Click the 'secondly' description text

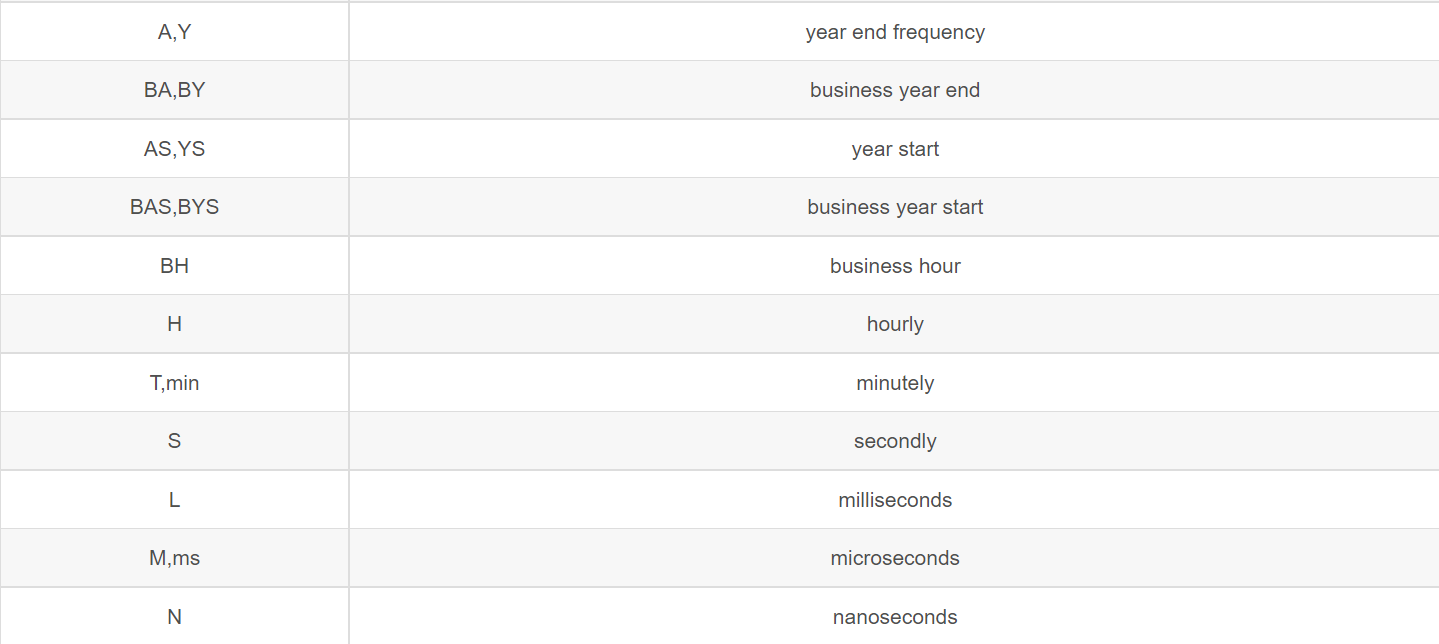[895, 441]
